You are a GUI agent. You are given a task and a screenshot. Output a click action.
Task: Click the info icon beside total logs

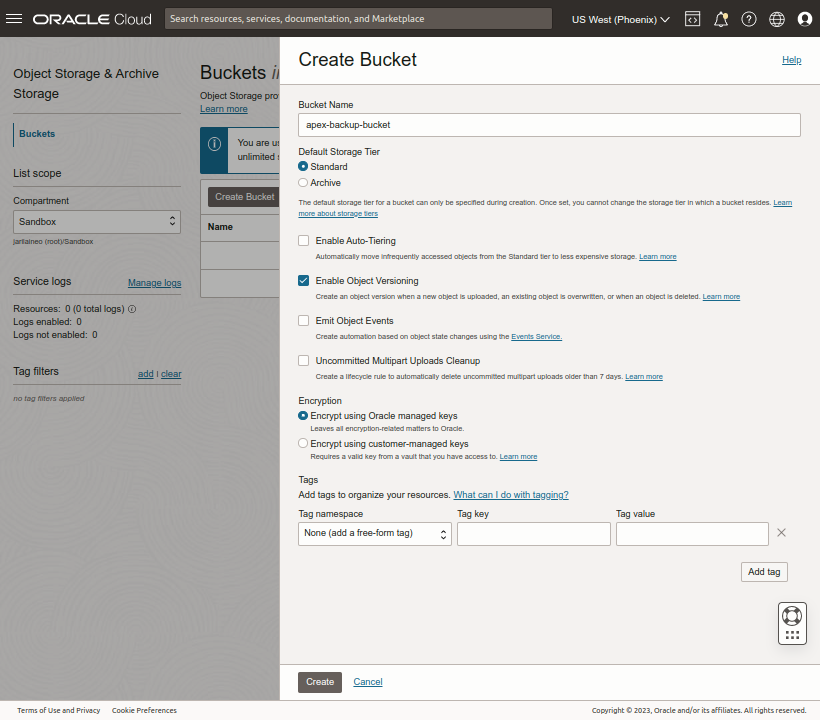click(132, 309)
